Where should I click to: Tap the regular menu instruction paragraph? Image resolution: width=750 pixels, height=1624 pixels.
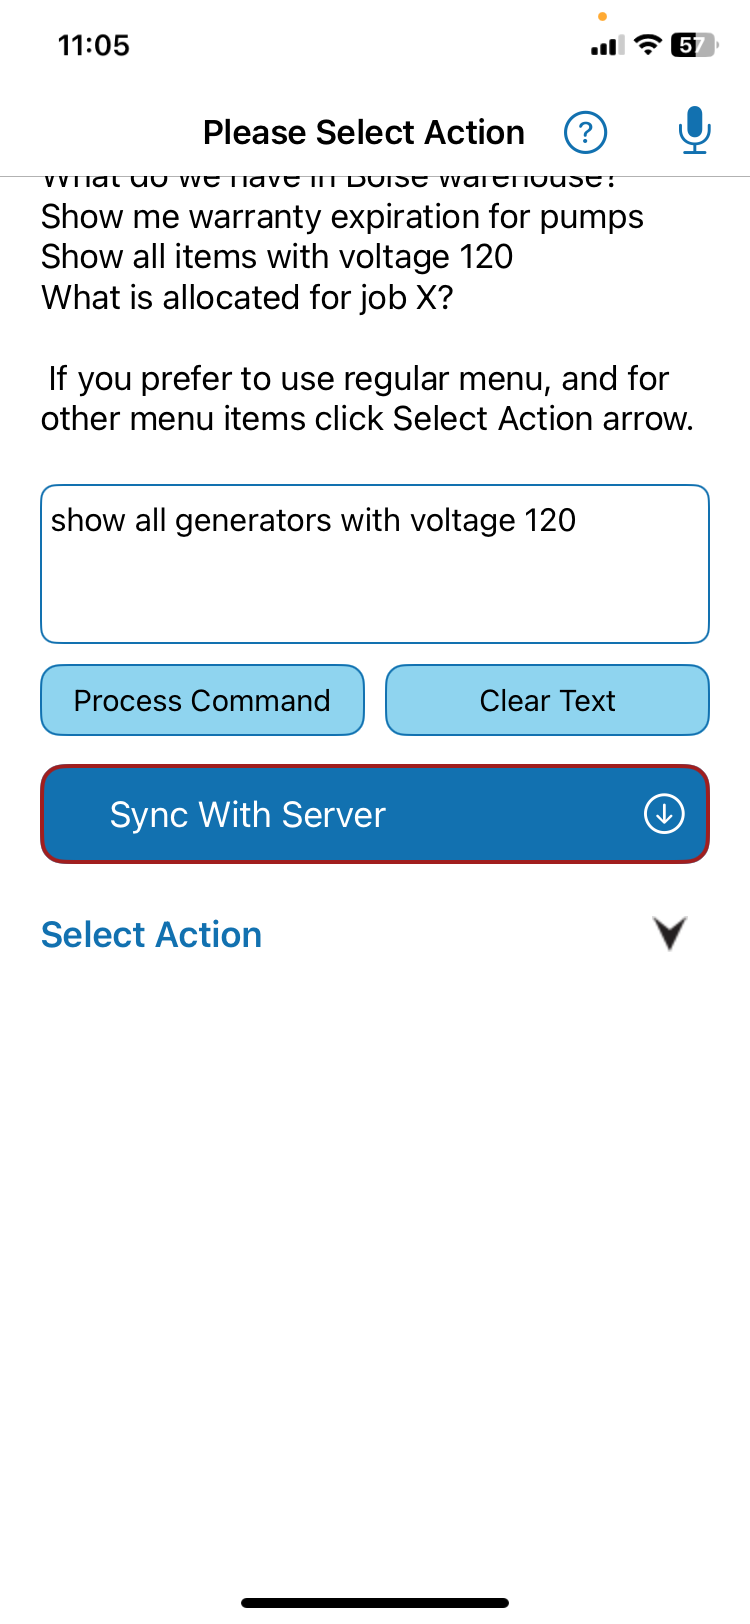[x=367, y=398]
